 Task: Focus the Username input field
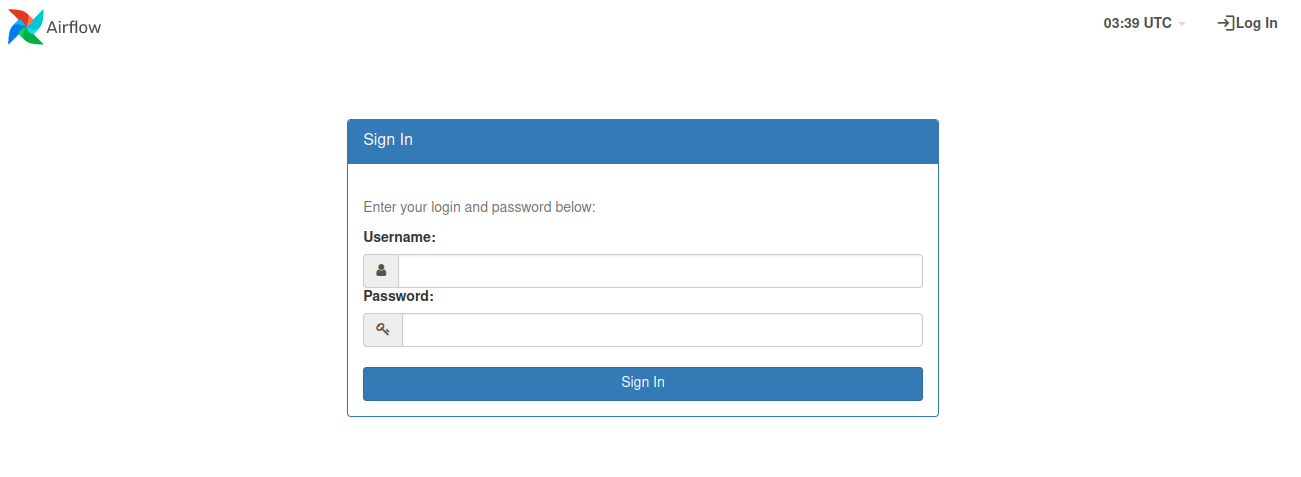click(660, 271)
